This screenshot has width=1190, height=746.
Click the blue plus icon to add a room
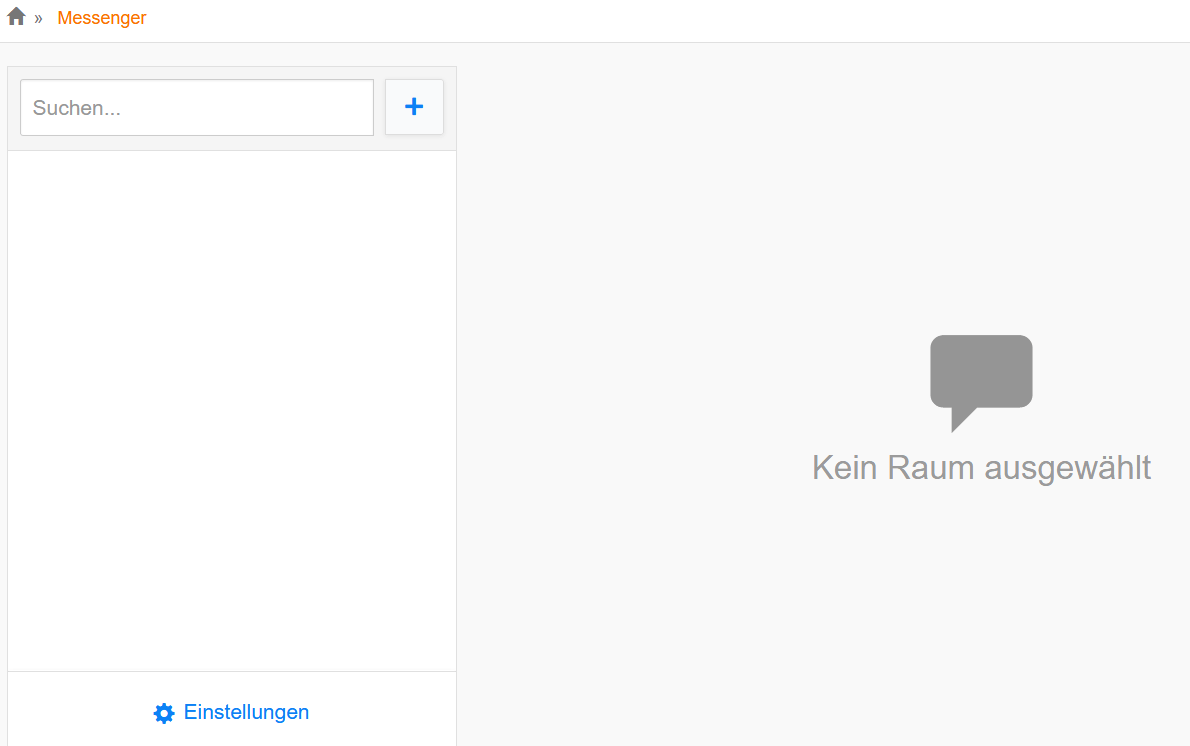(414, 107)
